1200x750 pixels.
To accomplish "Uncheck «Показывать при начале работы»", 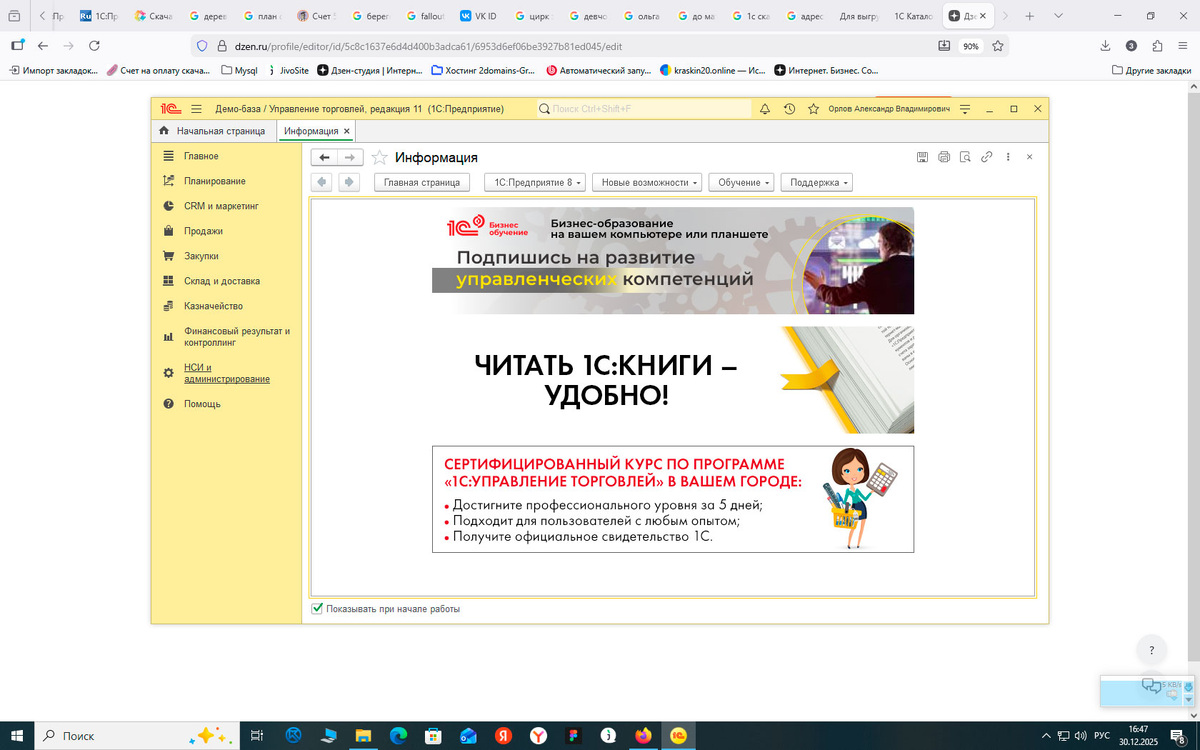I will coord(317,608).
